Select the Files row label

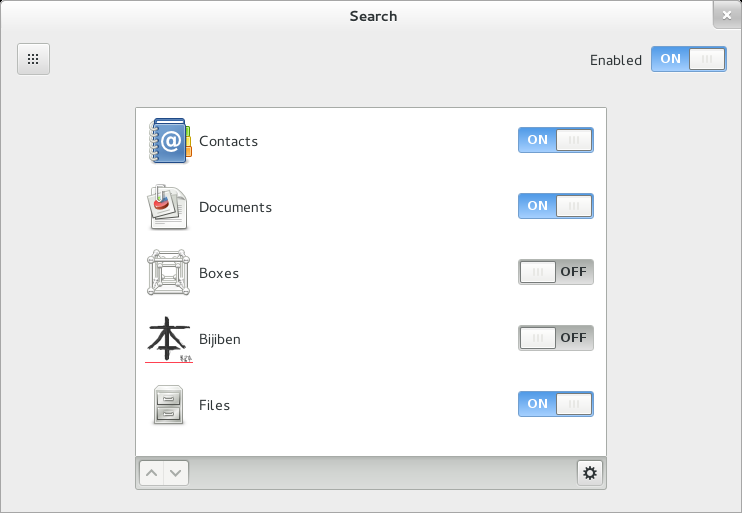[214, 405]
